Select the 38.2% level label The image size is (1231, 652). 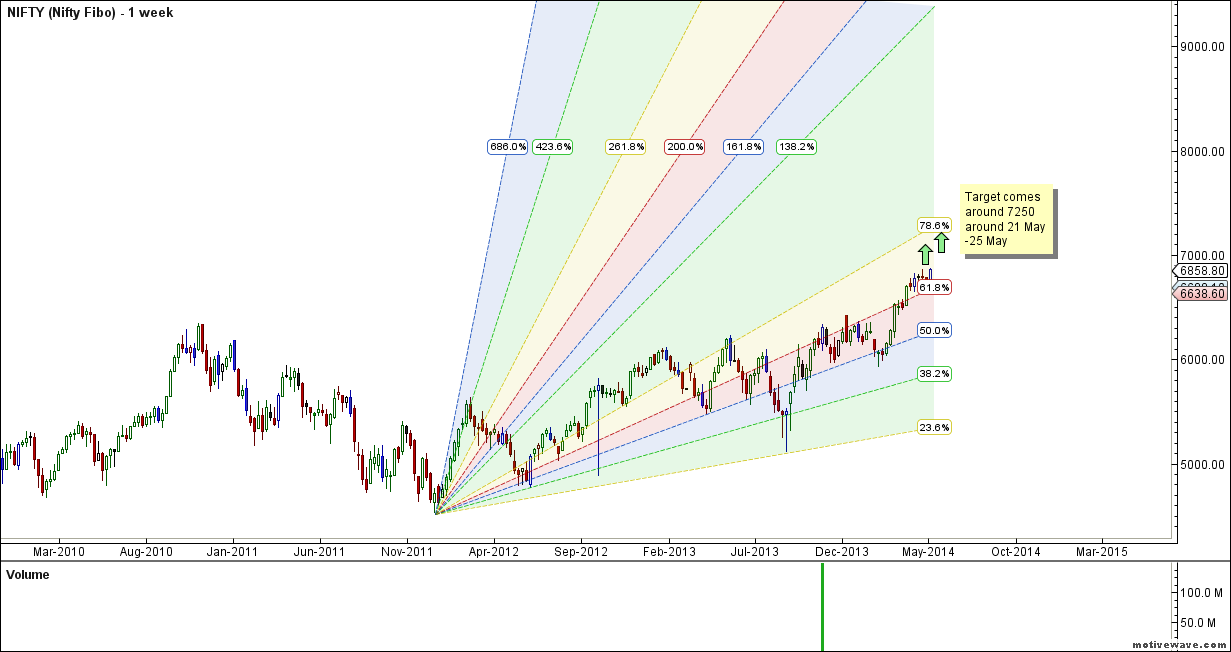click(934, 374)
